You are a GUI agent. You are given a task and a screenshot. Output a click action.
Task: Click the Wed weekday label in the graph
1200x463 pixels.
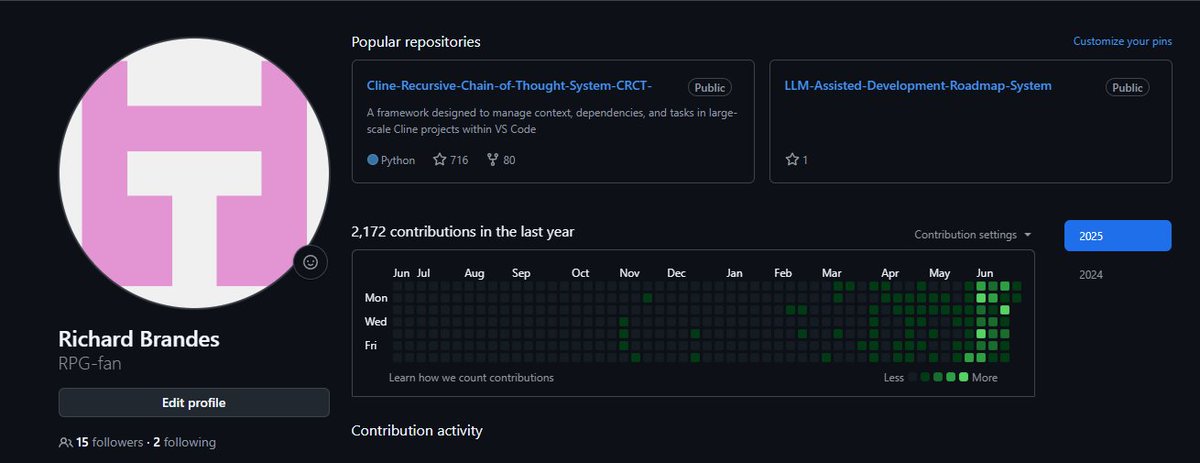[376, 322]
